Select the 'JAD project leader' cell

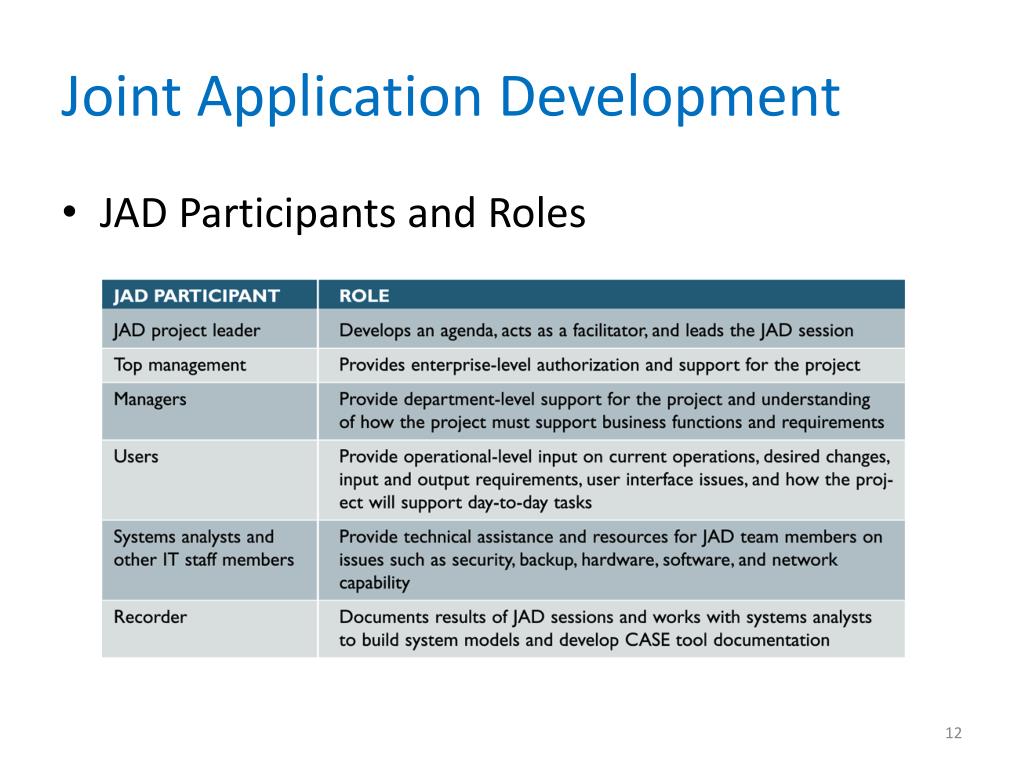(210, 330)
